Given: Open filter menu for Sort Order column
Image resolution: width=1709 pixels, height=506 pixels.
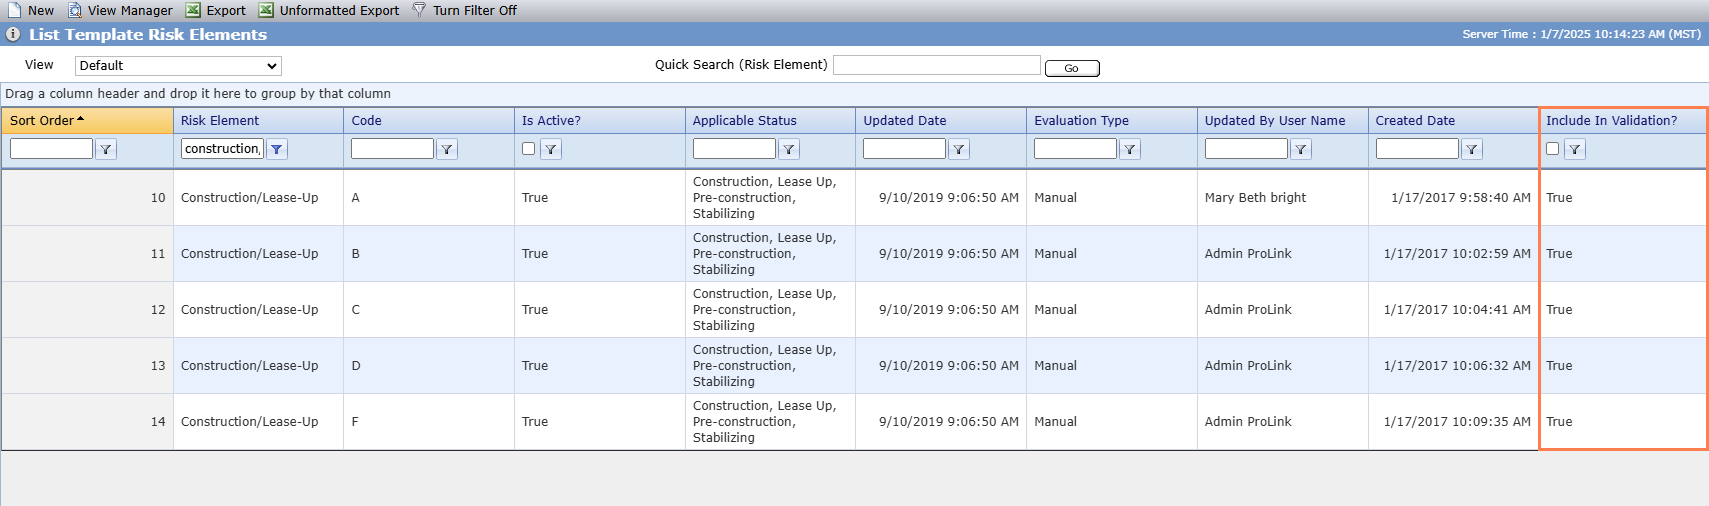Looking at the screenshot, I should click(106, 149).
